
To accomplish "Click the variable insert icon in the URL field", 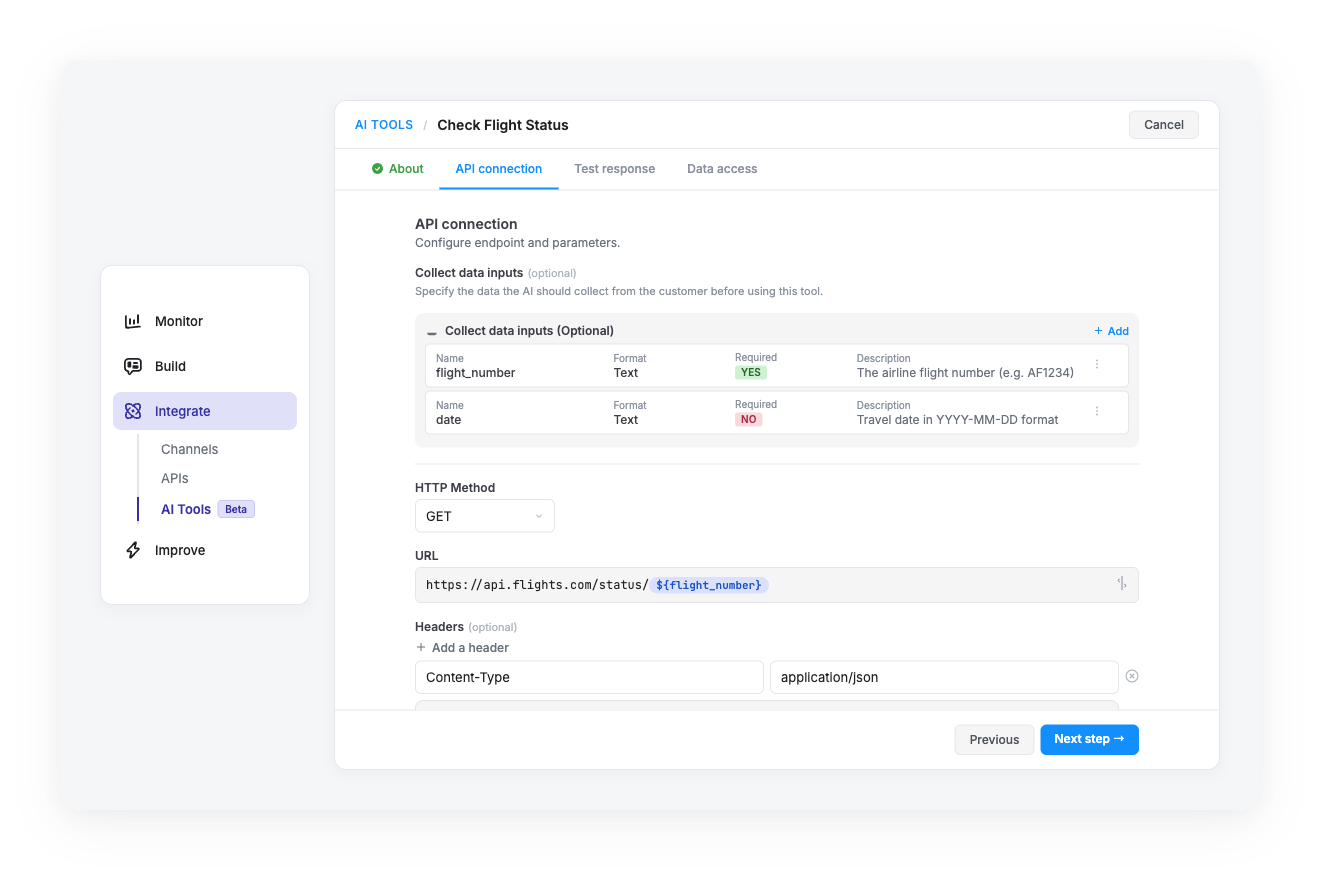I will [1121, 584].
